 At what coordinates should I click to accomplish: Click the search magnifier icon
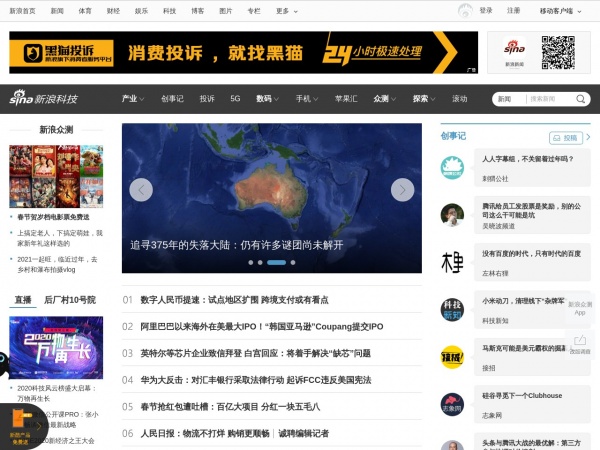coord(580,99)
